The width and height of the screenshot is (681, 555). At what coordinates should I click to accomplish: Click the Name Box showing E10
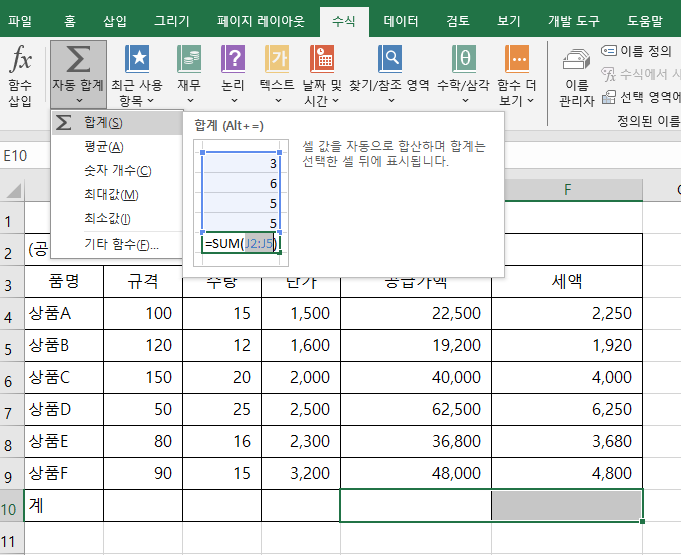coord(26,155)
